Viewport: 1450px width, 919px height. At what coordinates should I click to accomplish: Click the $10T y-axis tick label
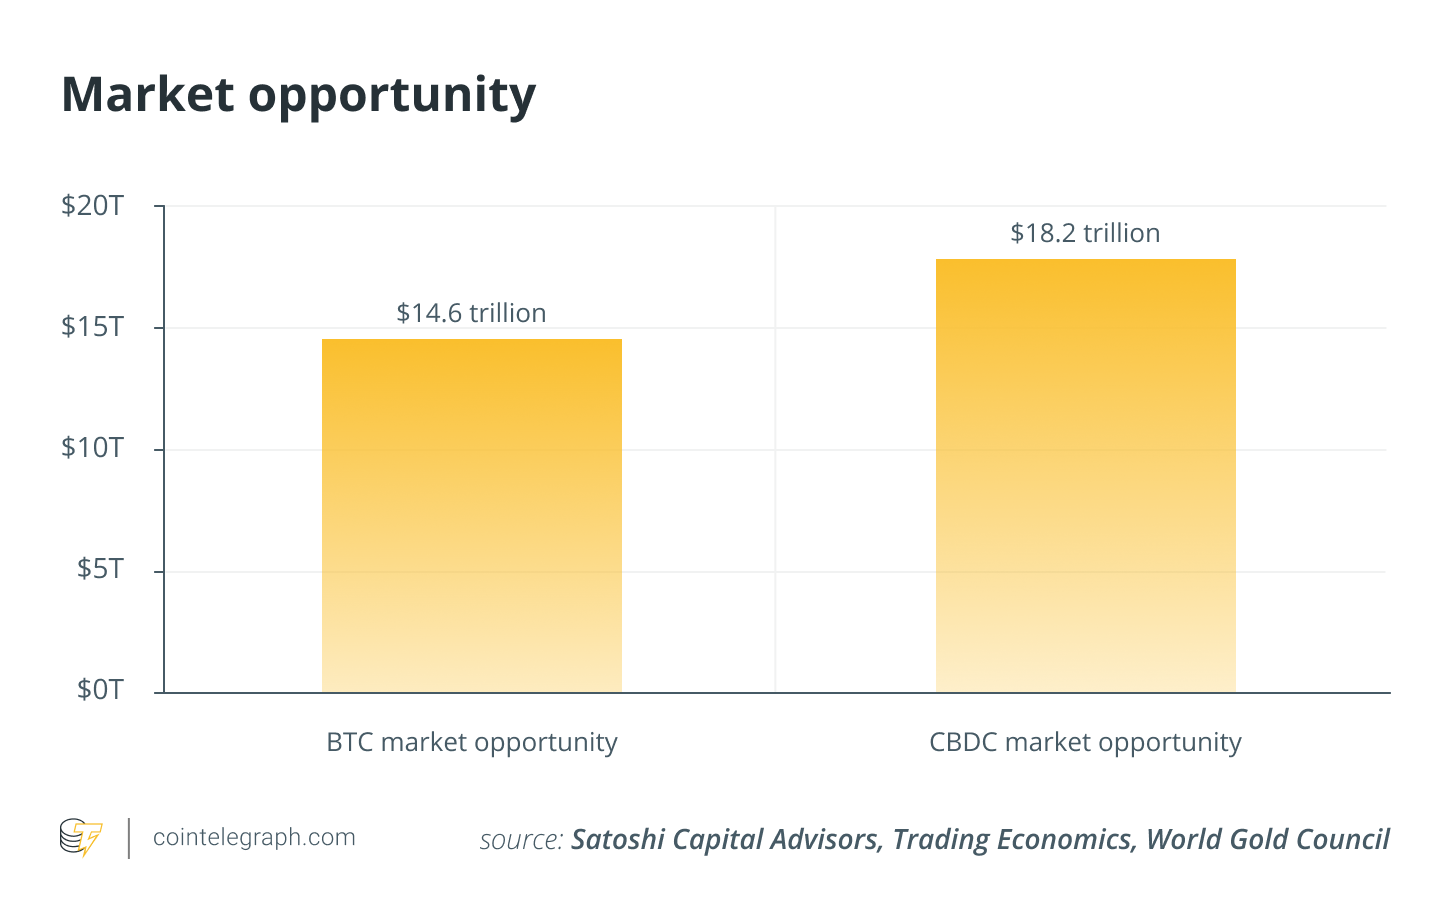coord(93,448)
